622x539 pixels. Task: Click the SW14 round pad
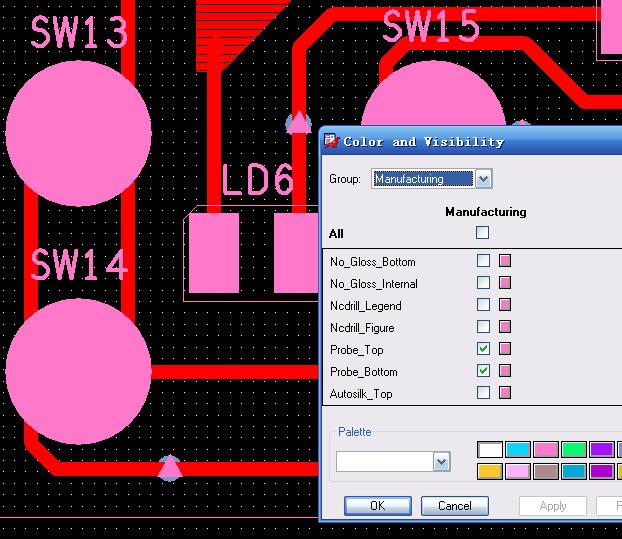click(x=78, y=371)
